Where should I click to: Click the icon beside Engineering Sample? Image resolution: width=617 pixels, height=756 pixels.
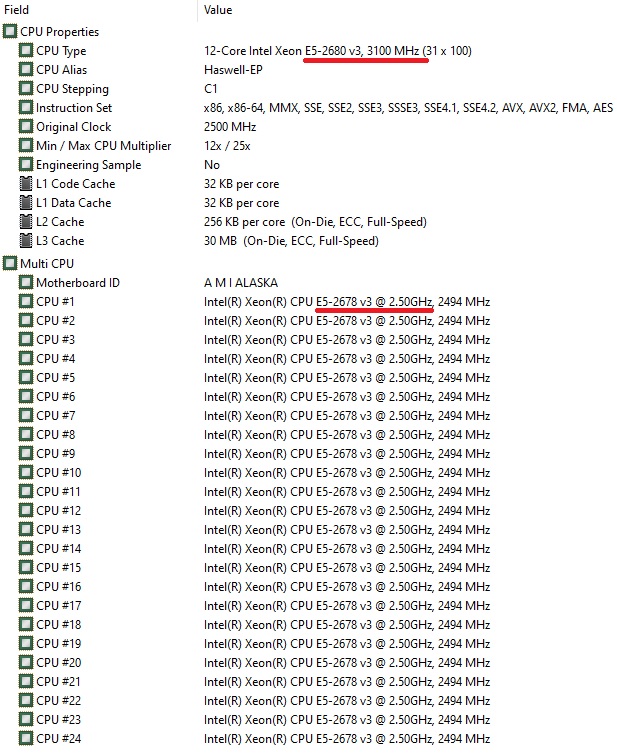pos(26,164)
